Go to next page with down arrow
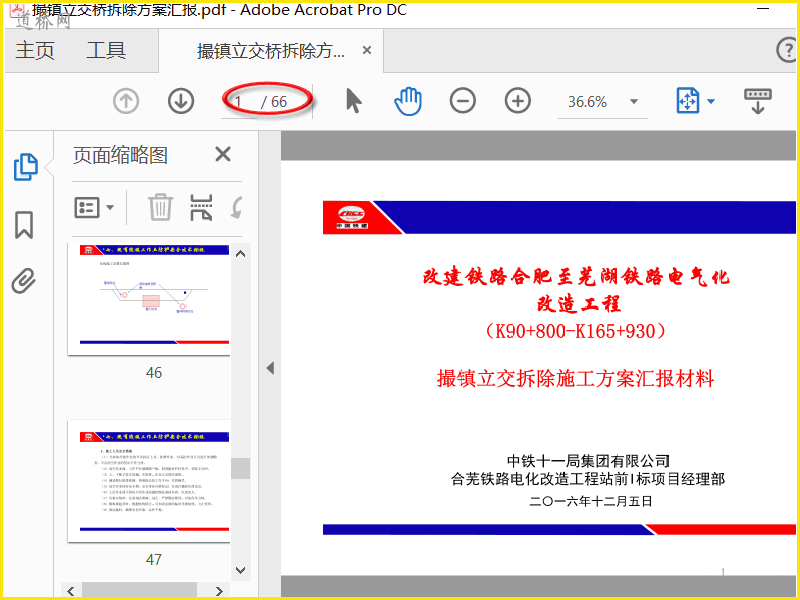Viewport: 800px width, 600px height. pyautogui.click(x=181, y=101)
